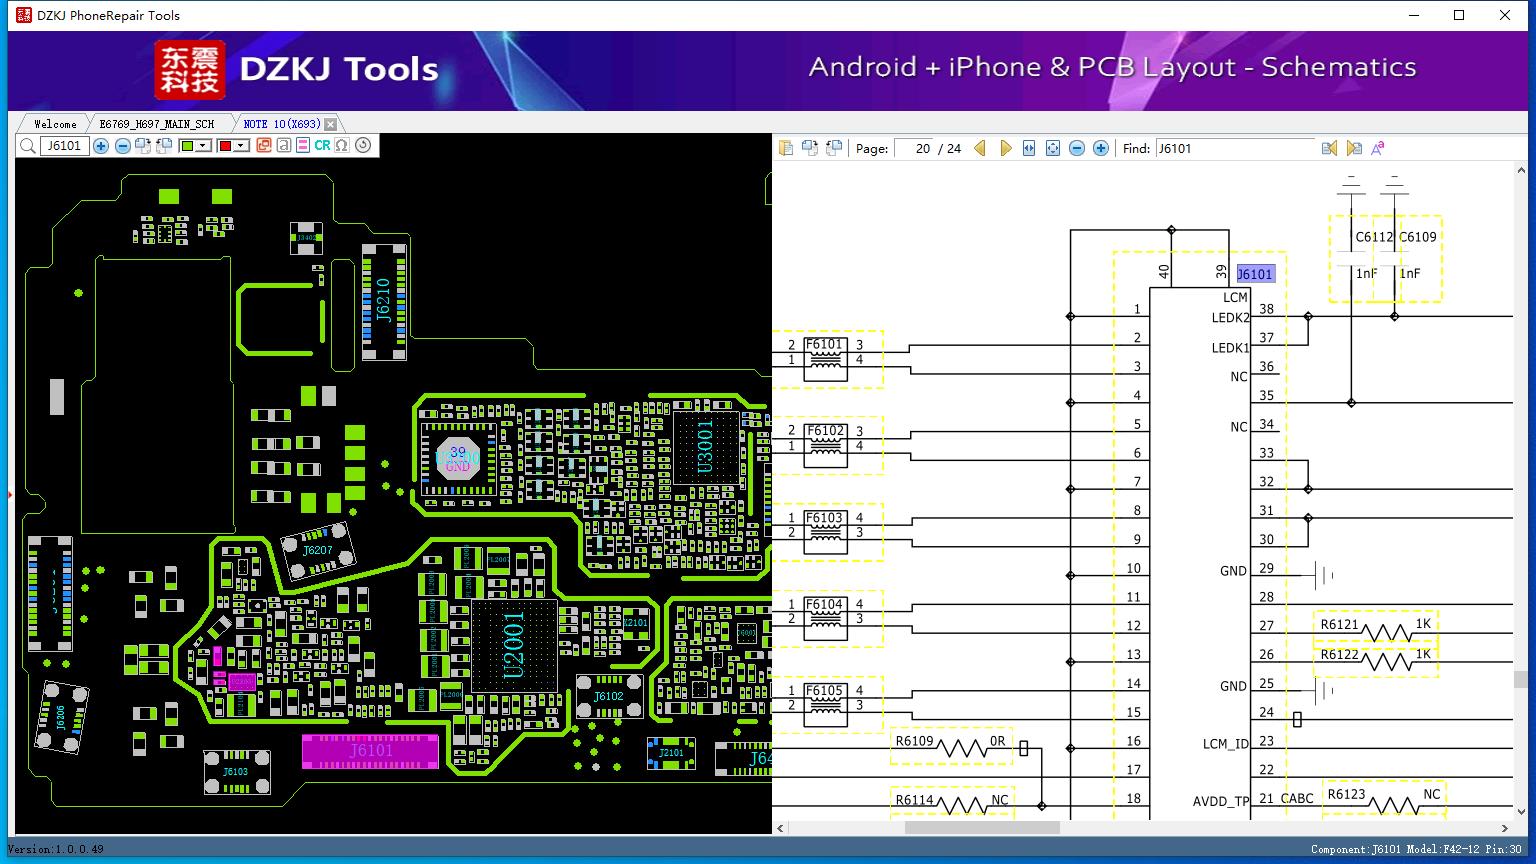This screenshot has width=1536, height=864.
Task: Click the pink striped icon in PCB toolbar
Action: point(303,146)
